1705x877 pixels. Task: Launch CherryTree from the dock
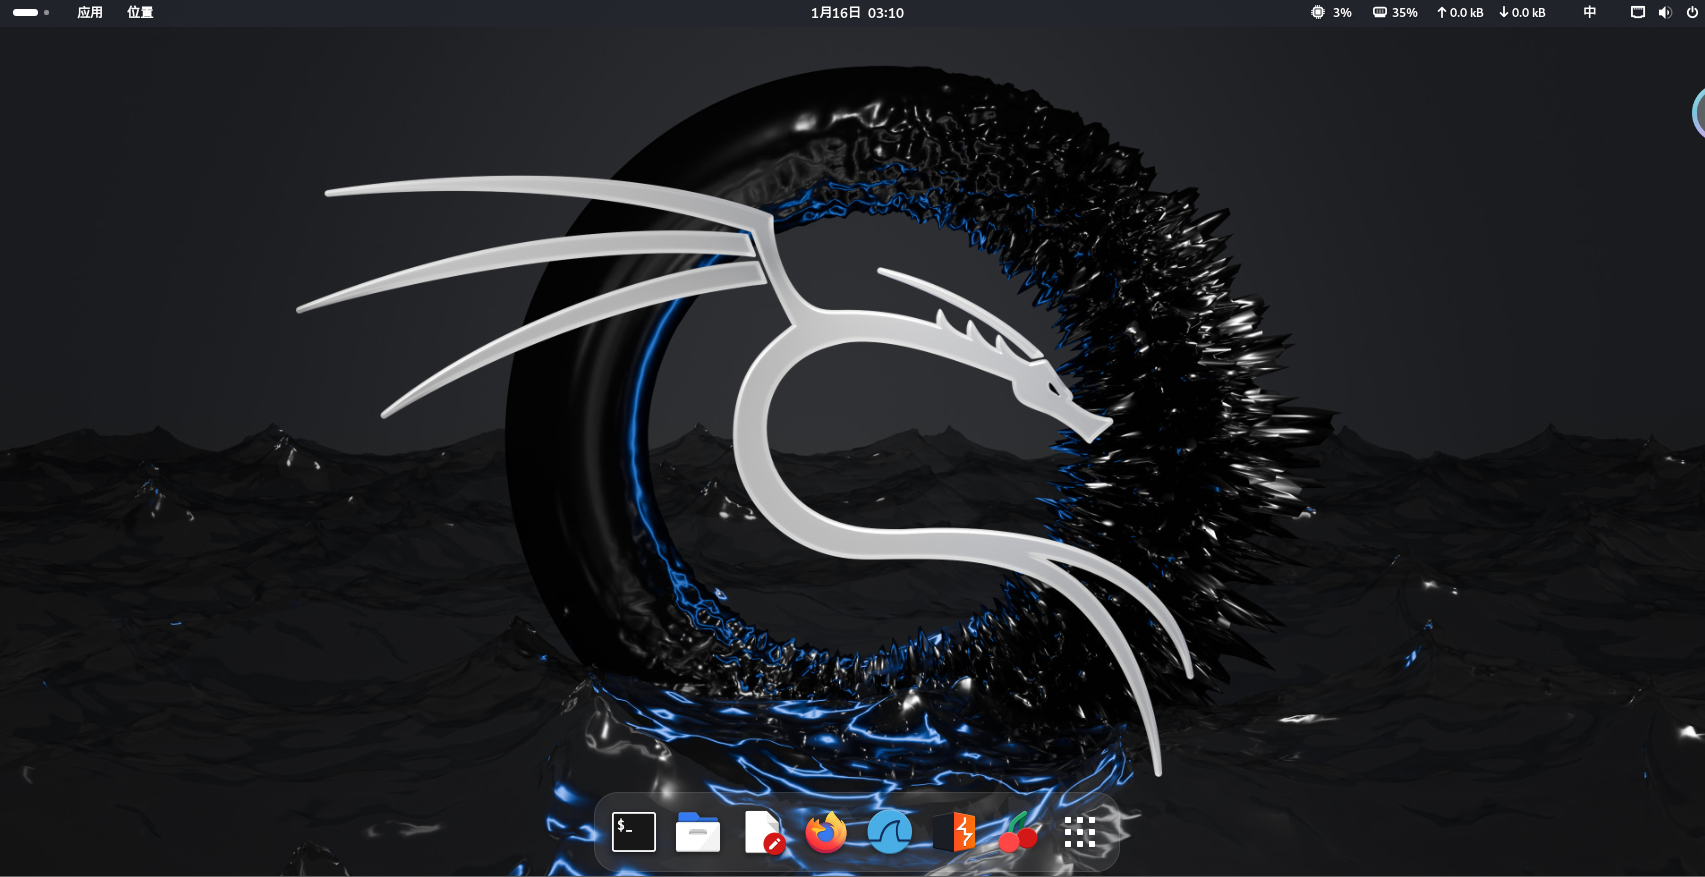tap(1018, 832)
